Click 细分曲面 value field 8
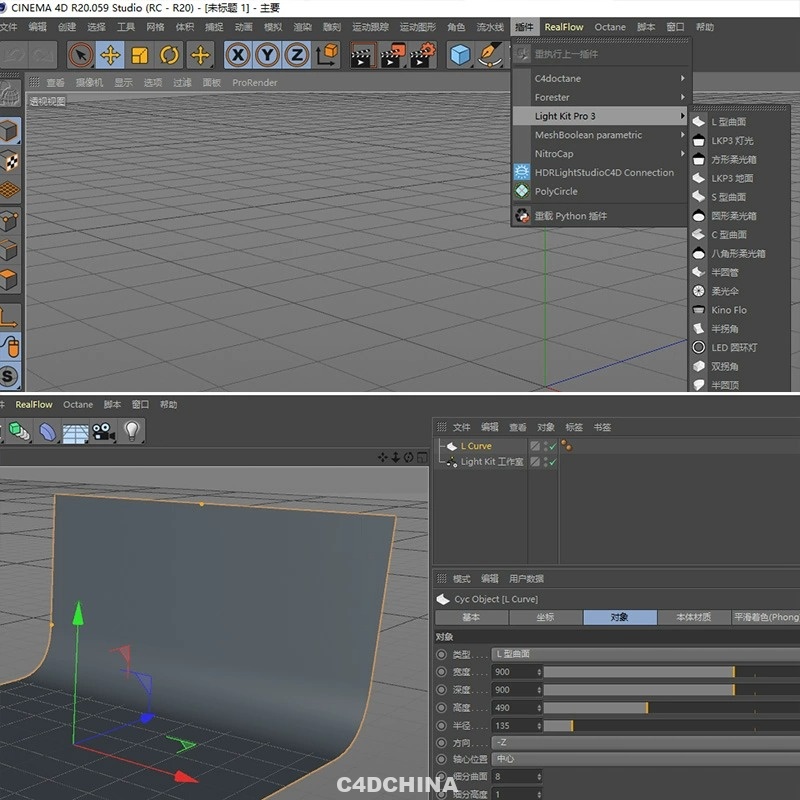This screenshot has height=800, width=800. pyautogui.click(x=514, y=777)
